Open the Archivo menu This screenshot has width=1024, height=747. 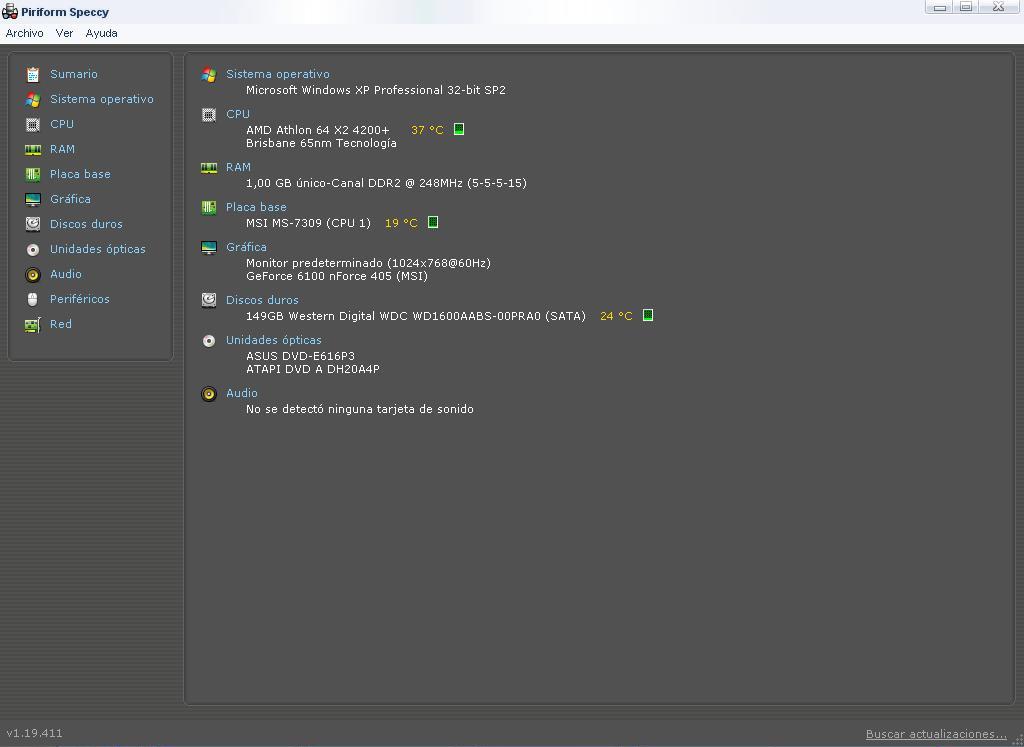(24, 33)
